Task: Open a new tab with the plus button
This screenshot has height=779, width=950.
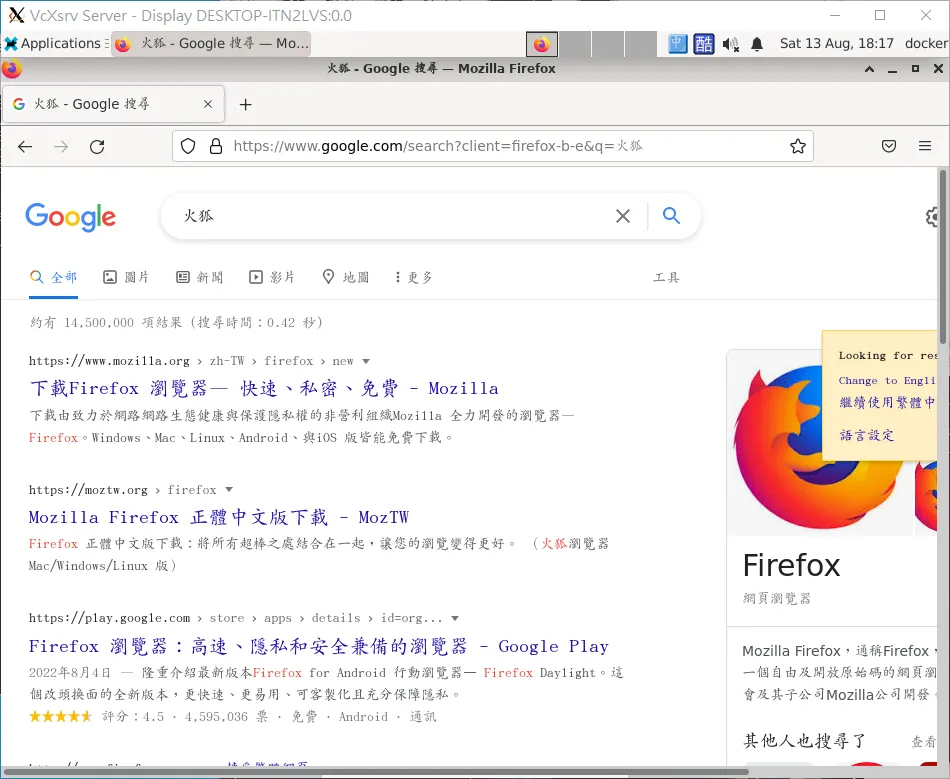Action: (245, 105)
